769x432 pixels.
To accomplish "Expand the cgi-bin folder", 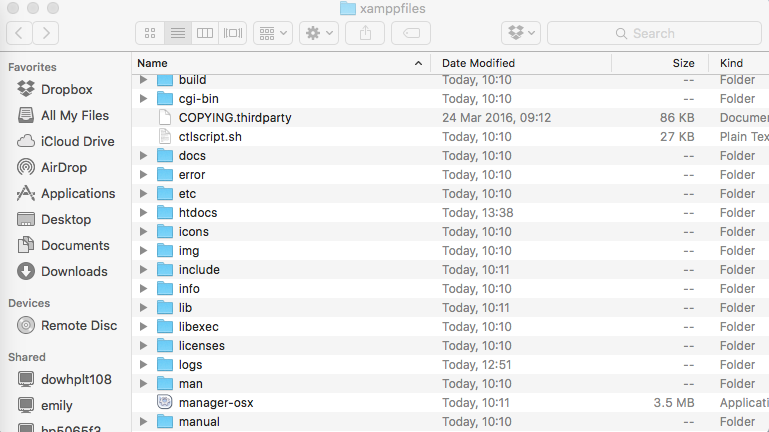I will pyautogui.click(x=143, y=99).
